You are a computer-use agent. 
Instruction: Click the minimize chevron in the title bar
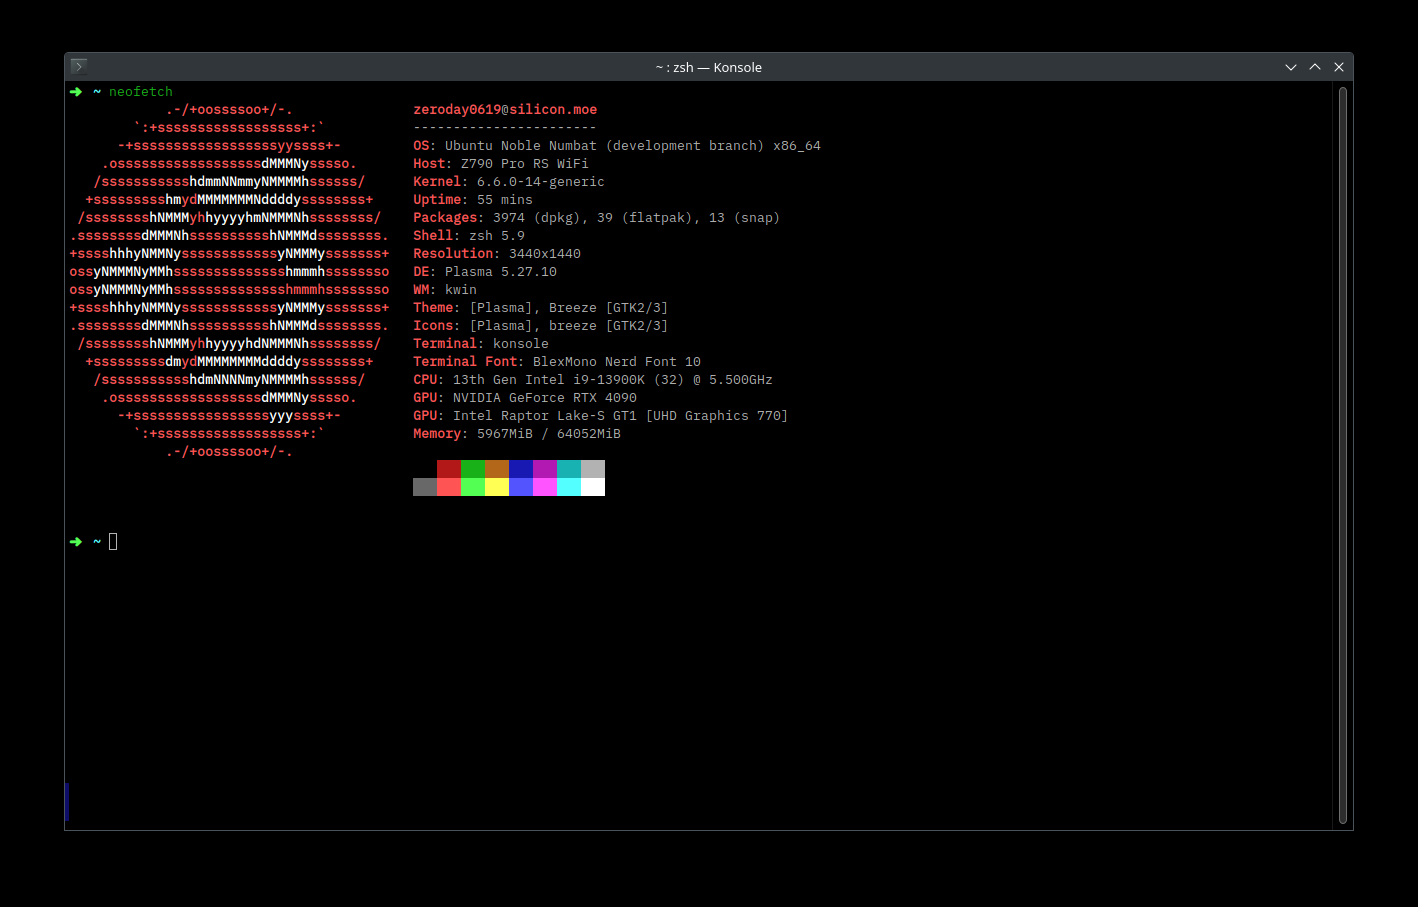1291,66
